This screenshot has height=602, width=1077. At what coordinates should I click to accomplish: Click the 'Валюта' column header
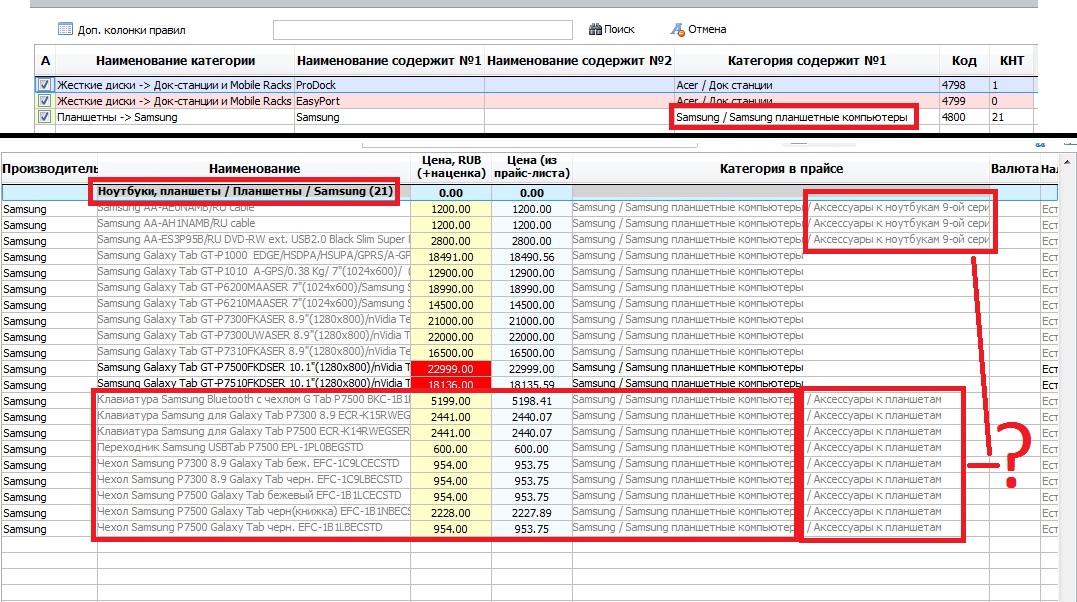tap(1014, 168)
